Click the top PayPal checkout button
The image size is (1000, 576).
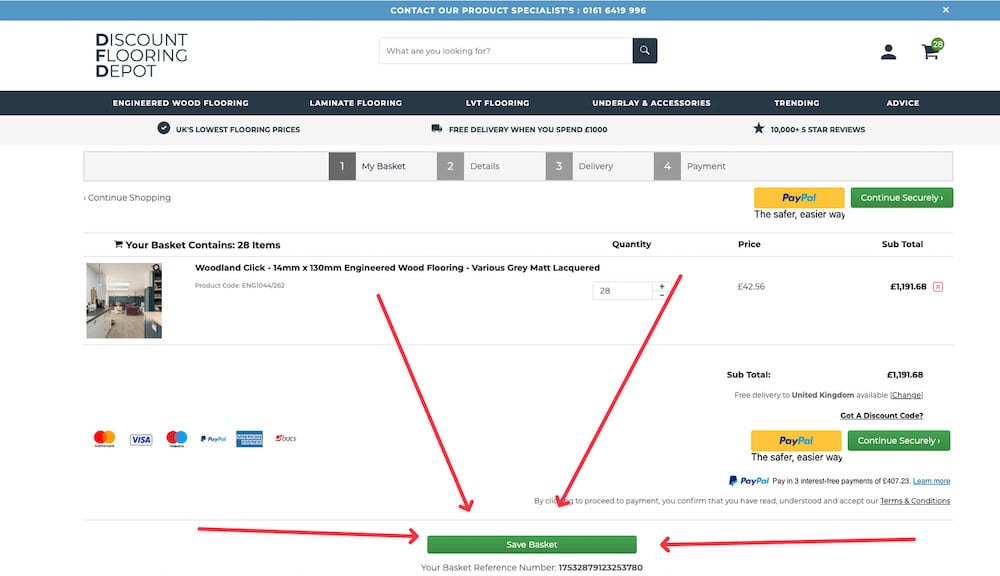click(799, 198)
